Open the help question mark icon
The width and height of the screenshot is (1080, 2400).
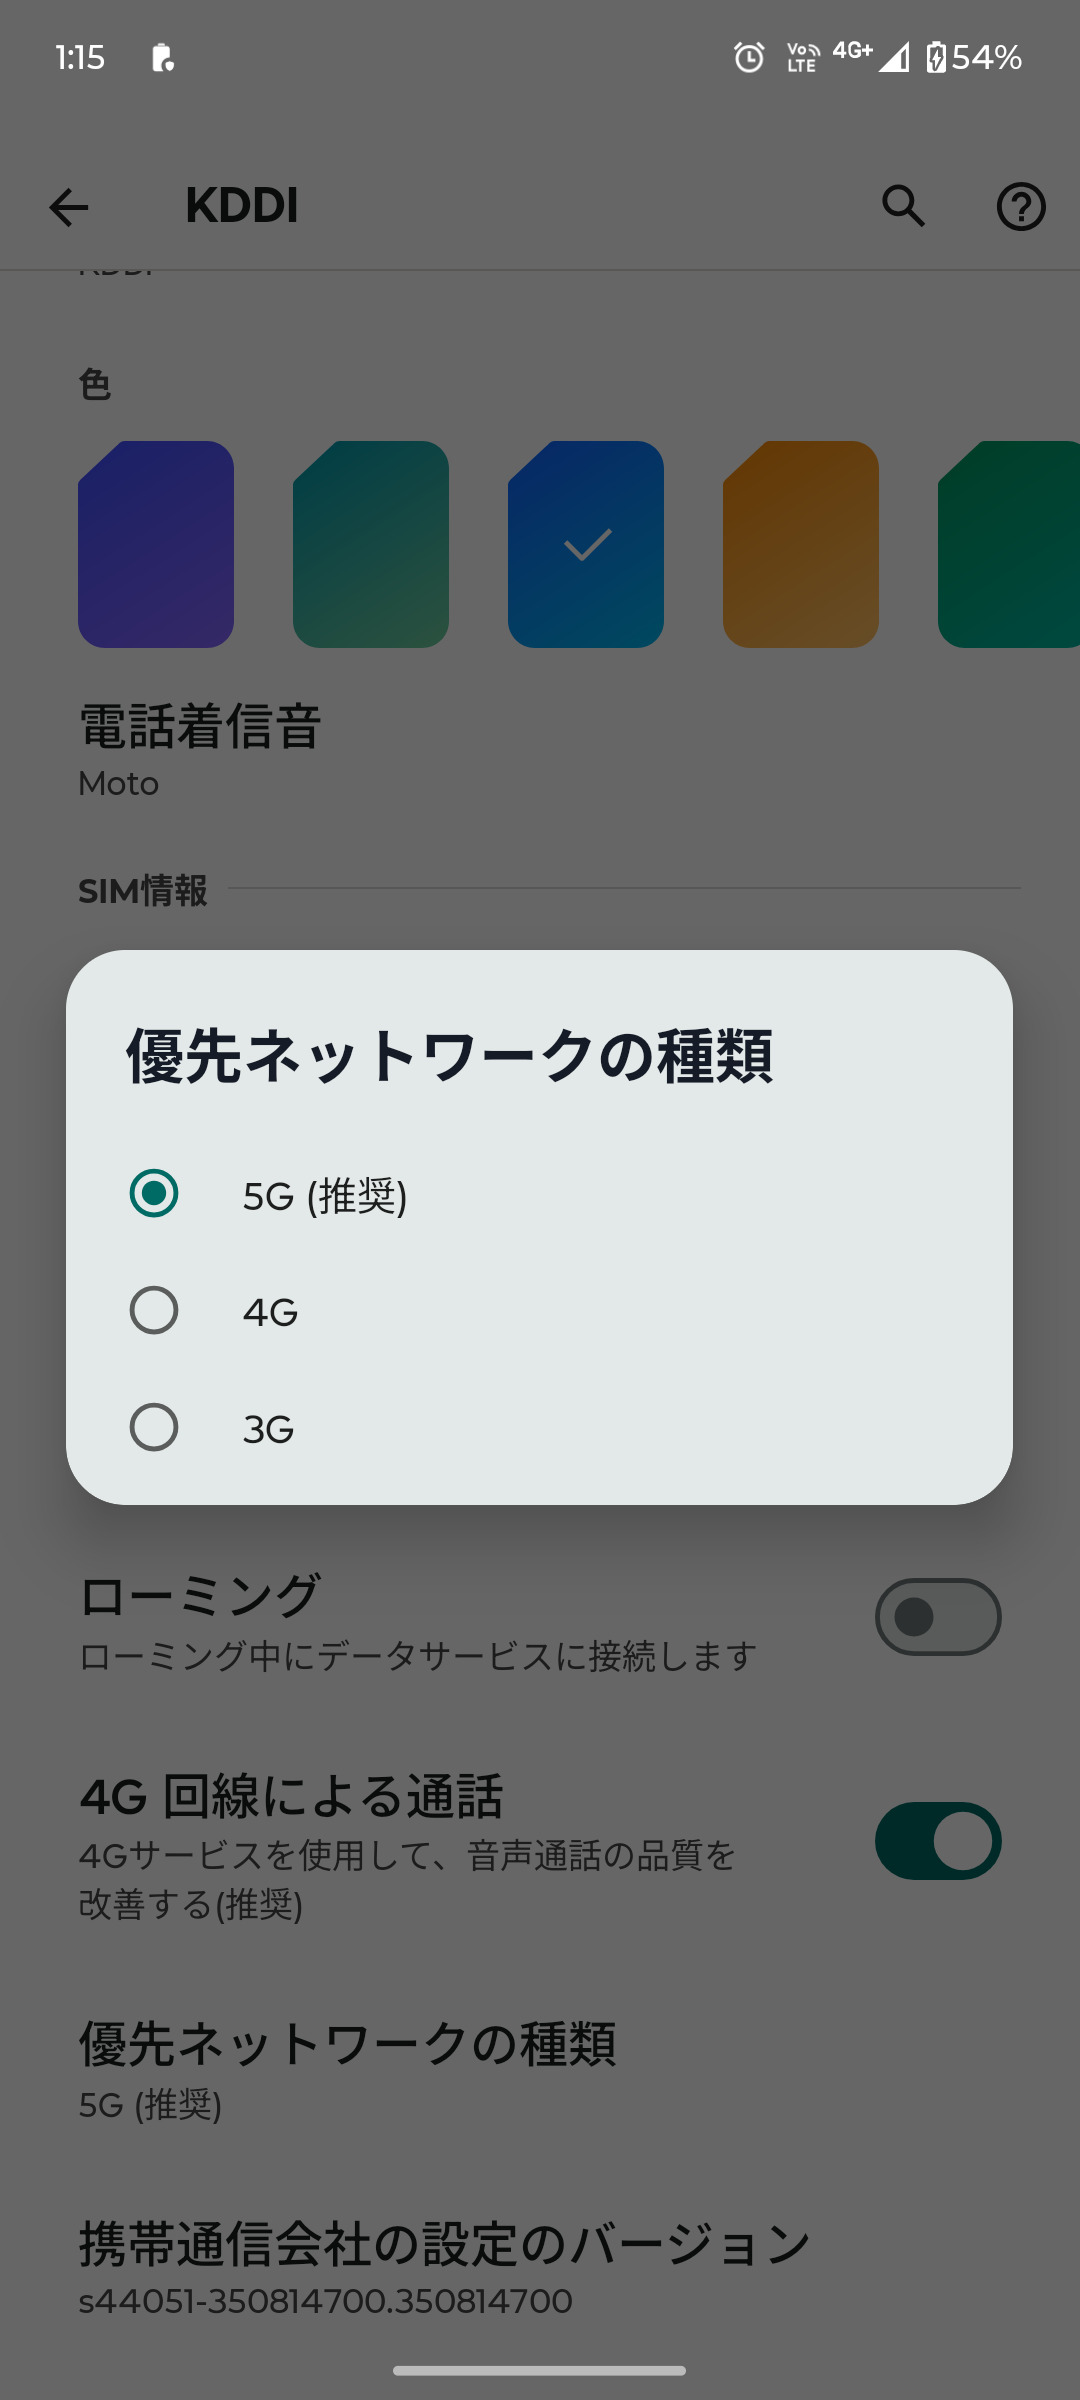click(1020, 207)
